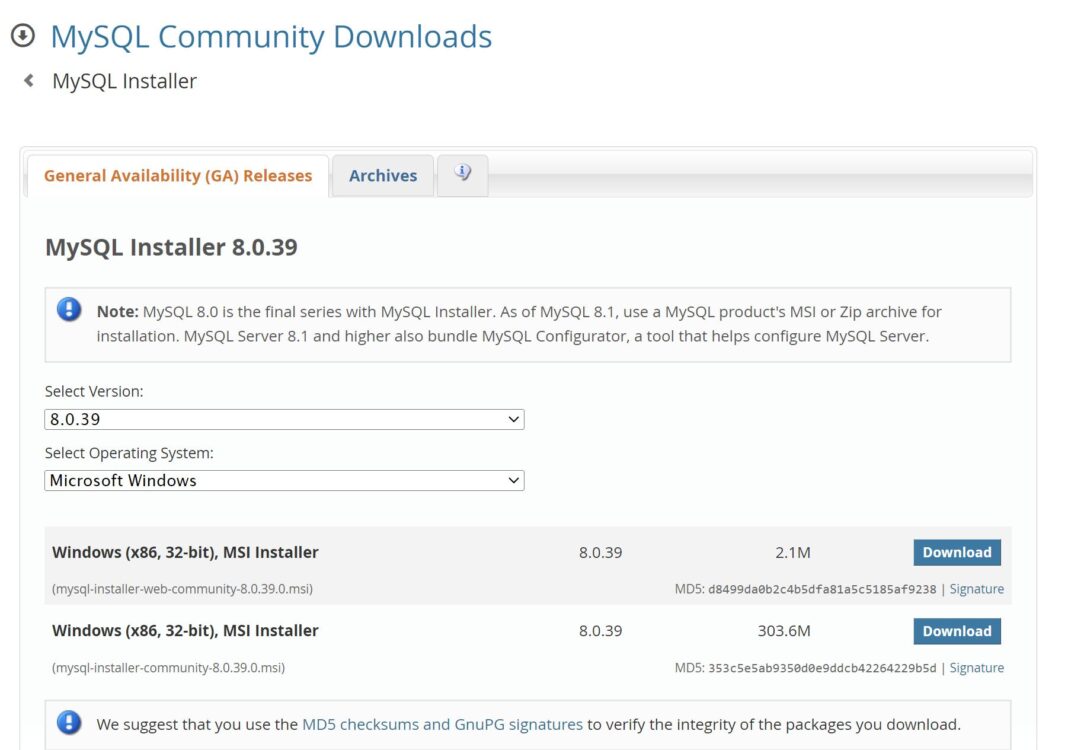Open the information icon tab
1068x750 pixels.
(462, 174)
